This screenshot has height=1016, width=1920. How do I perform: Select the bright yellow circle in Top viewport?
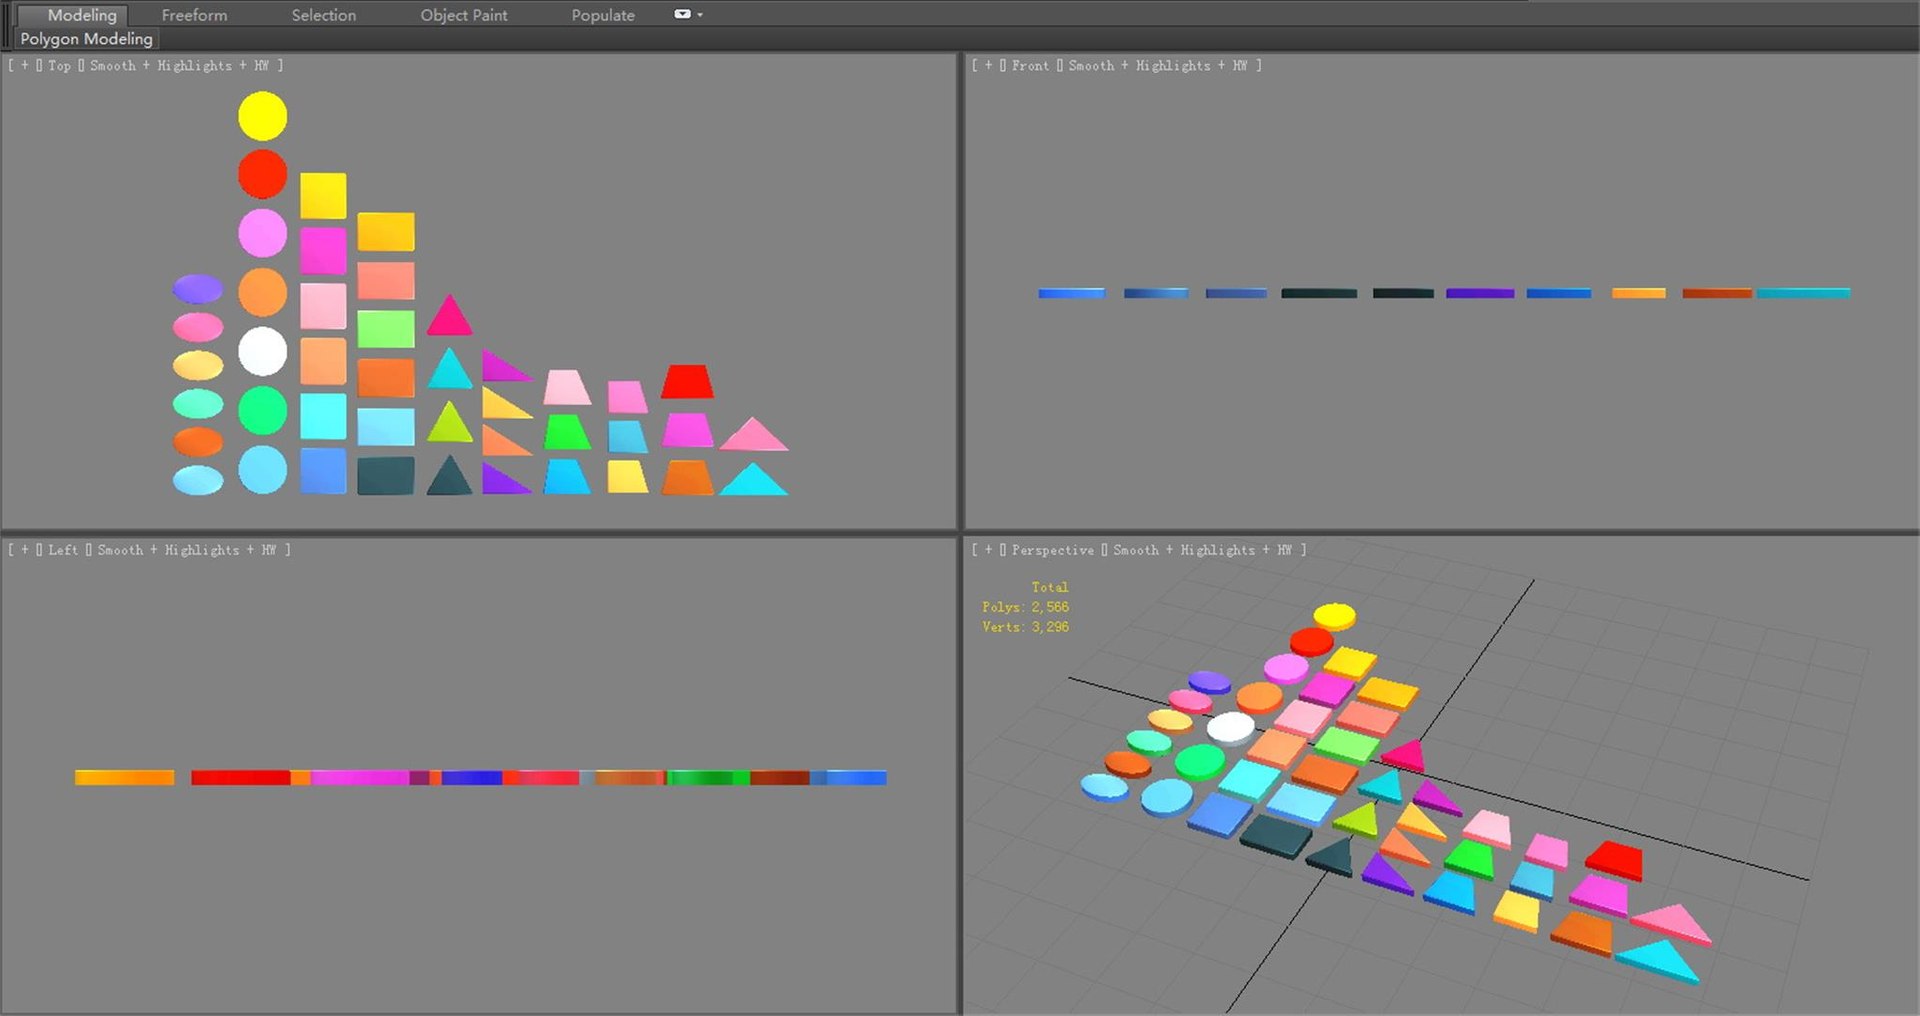(x=262, y=116)
